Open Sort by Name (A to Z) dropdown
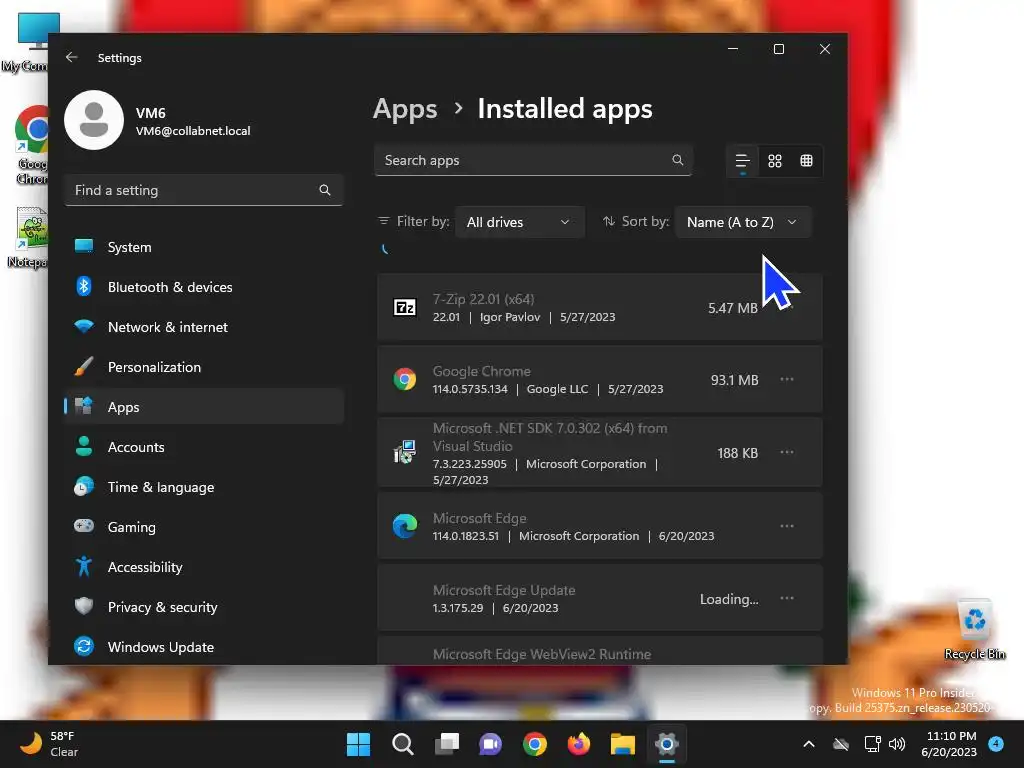The height and width of the screenshot is (768, 1024). point(743,222)
